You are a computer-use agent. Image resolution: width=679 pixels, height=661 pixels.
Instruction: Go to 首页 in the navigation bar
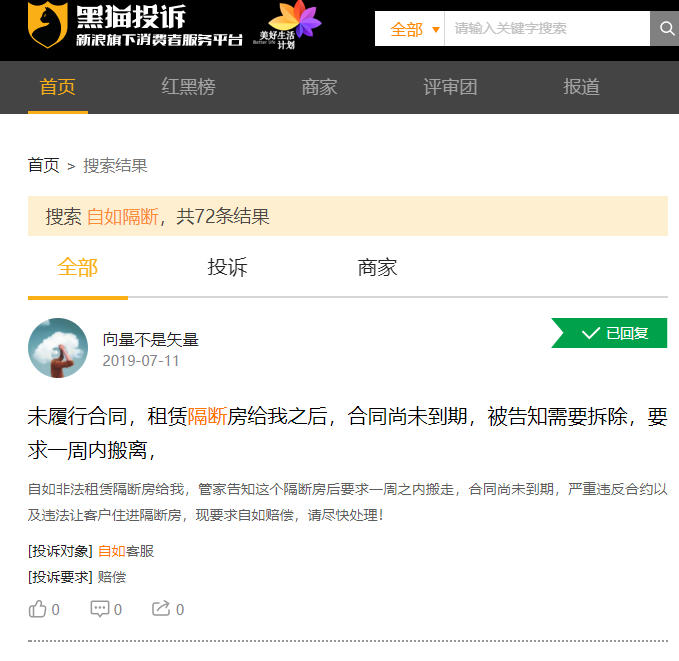click(58, 87)
